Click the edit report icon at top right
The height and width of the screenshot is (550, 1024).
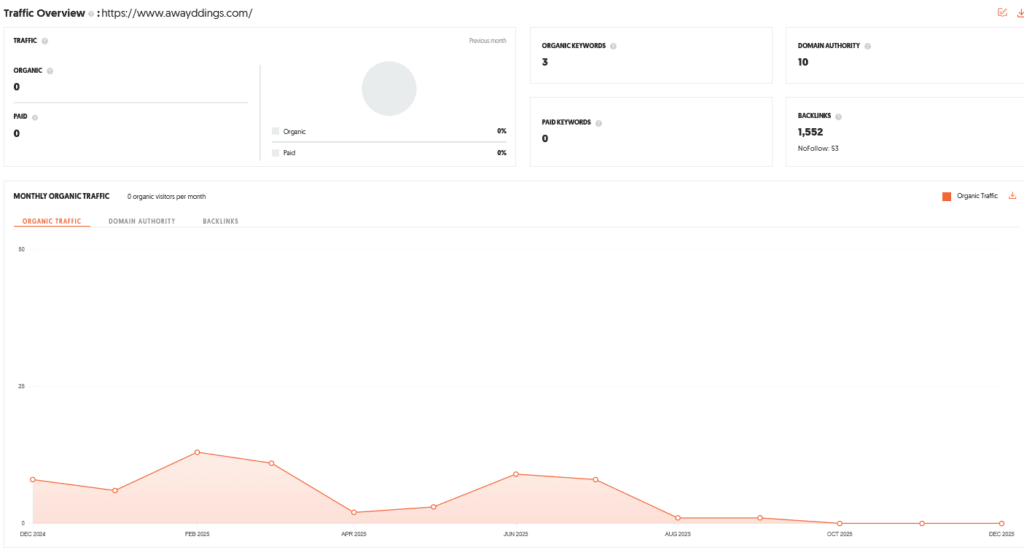[1002, 13]
